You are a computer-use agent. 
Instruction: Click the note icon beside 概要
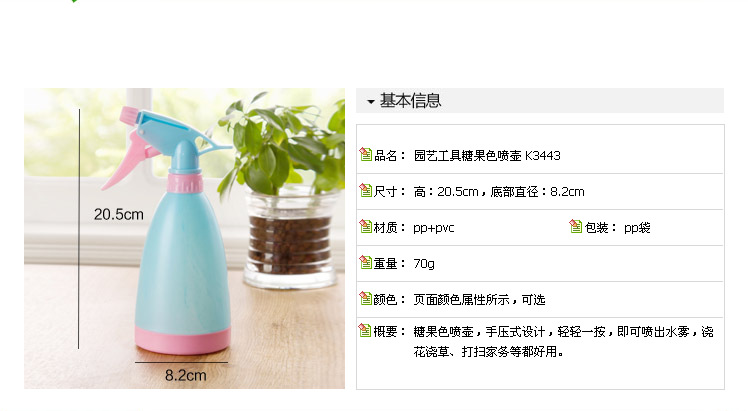click(366, 330)
